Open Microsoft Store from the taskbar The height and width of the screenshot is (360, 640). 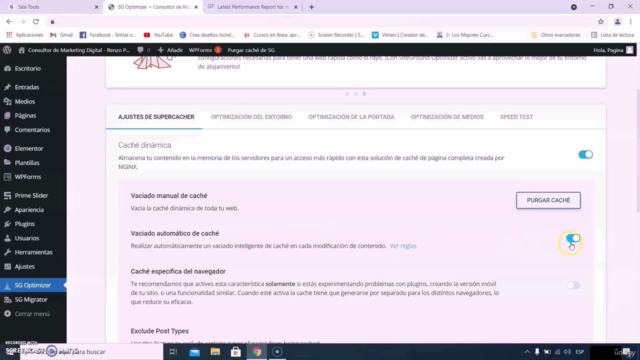click(236, 351)
